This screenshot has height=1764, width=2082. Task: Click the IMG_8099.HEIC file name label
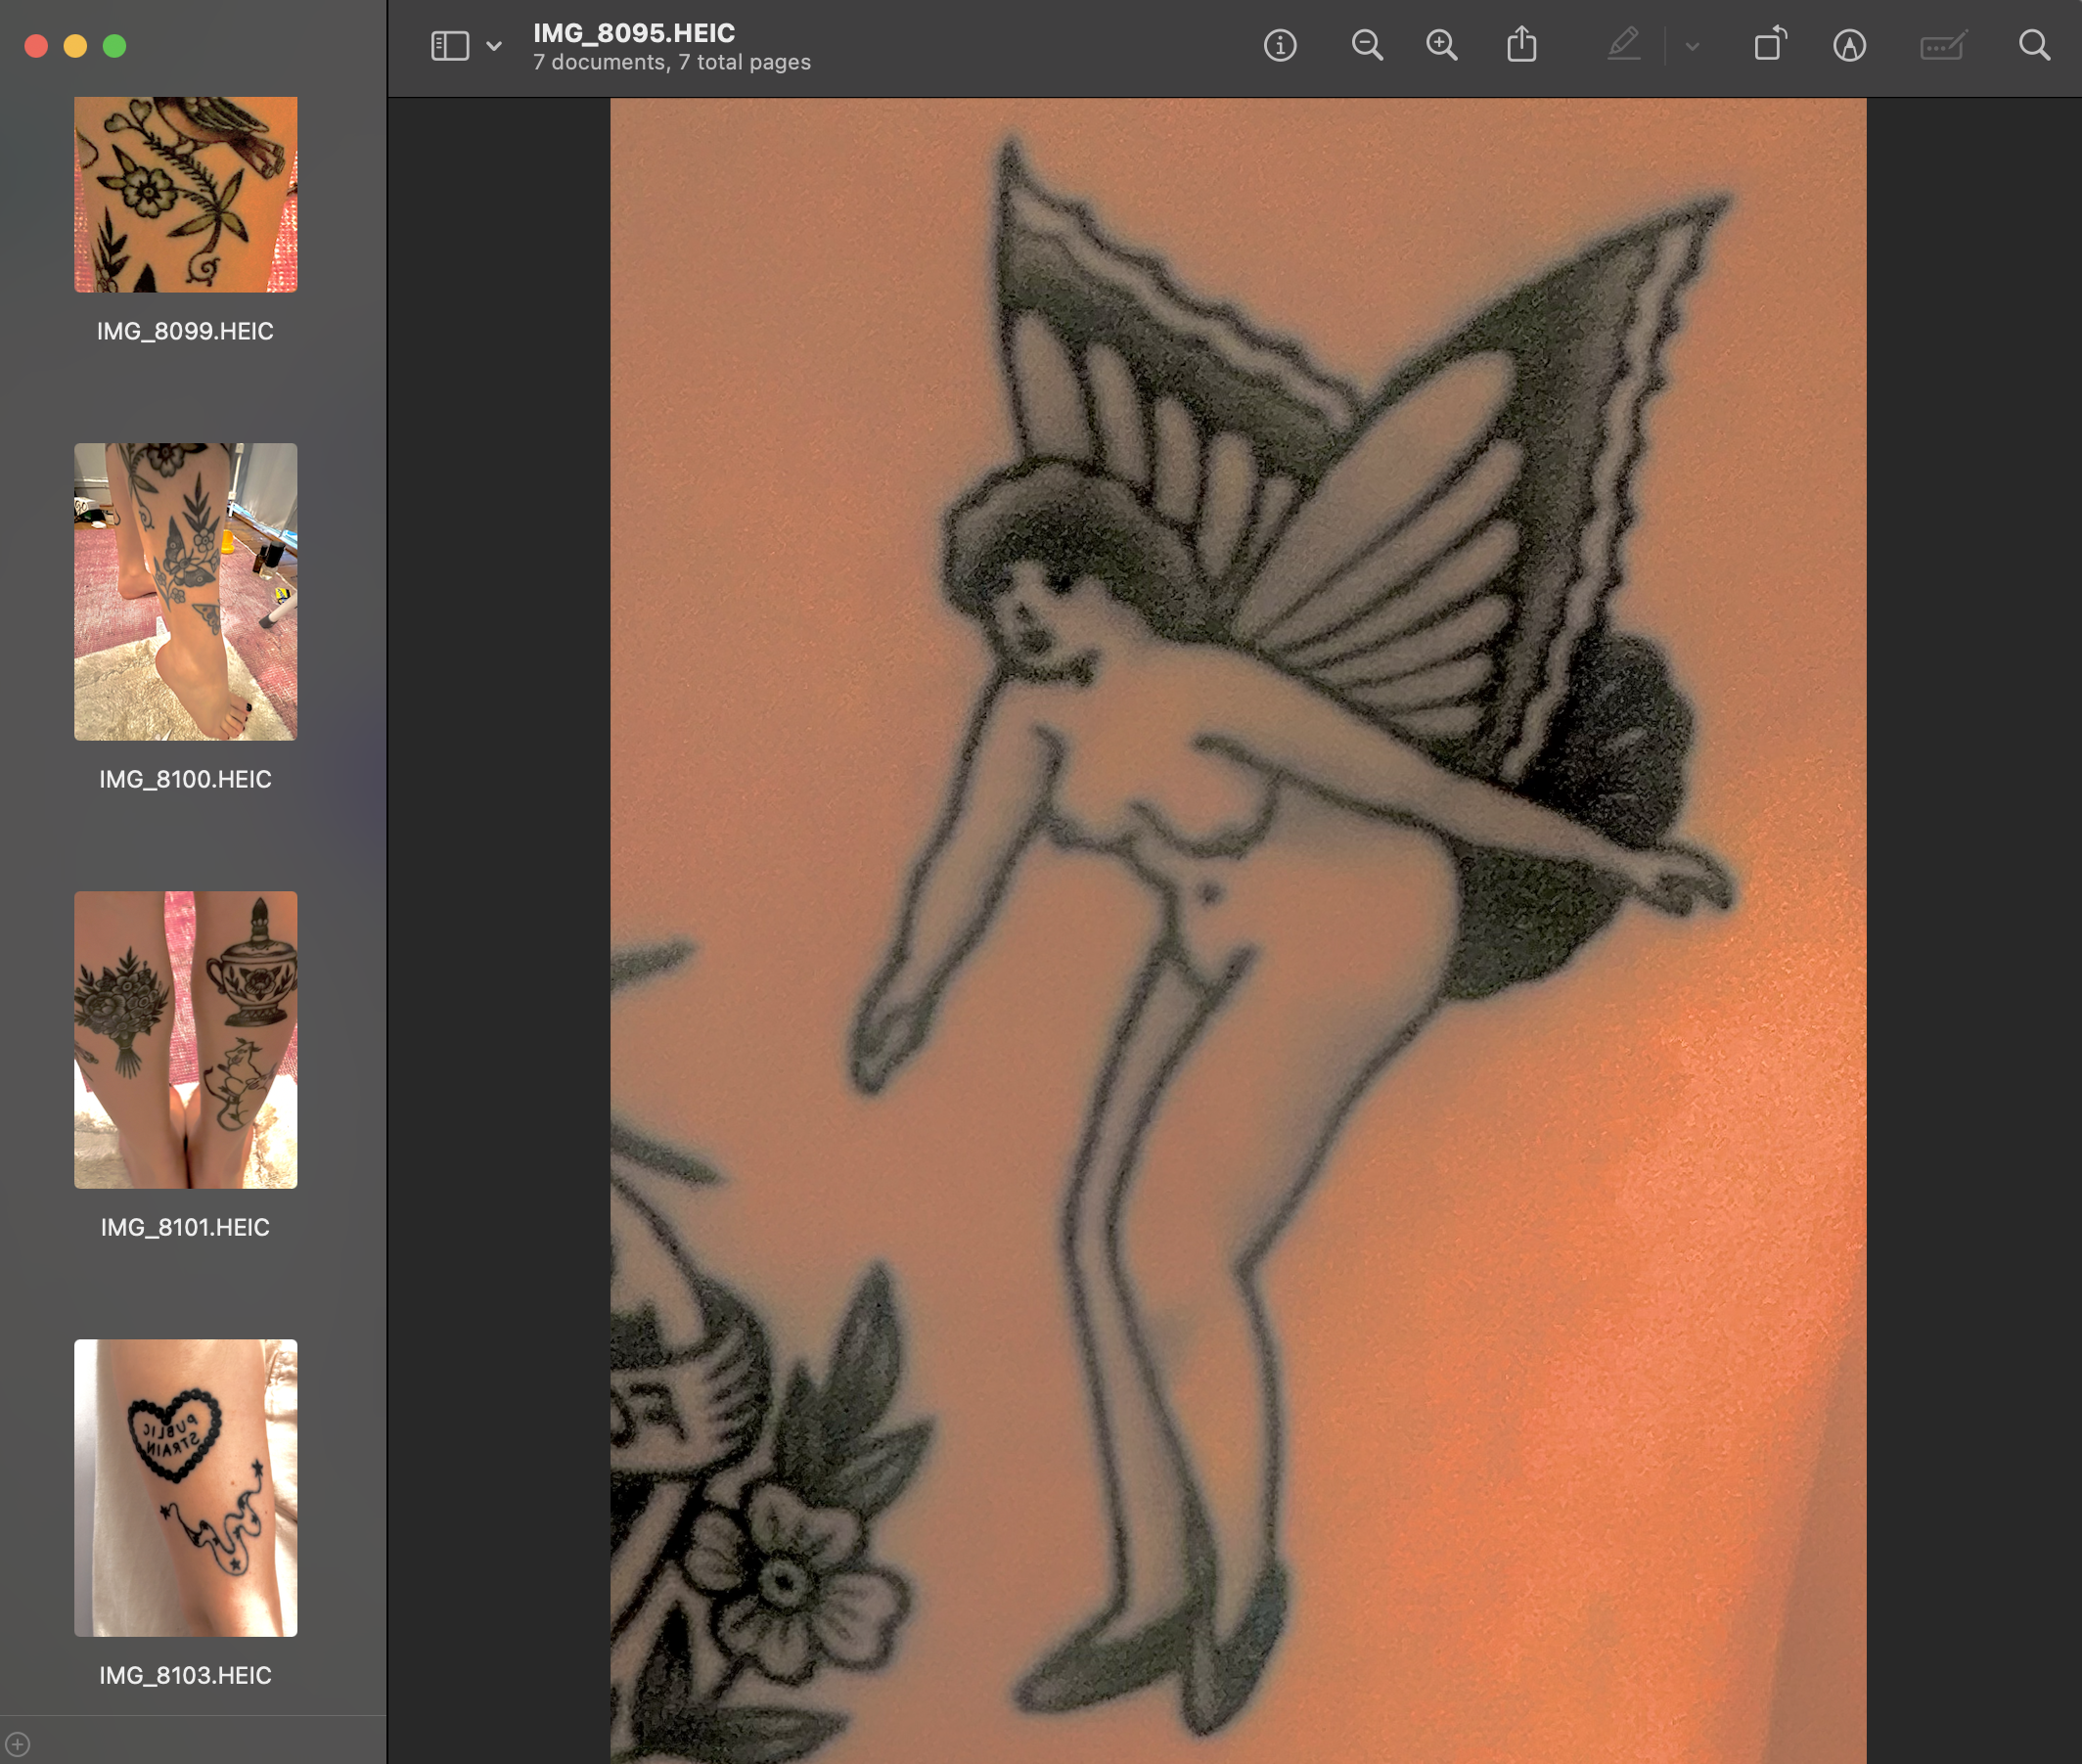pyautogui.click(x=185, y=331)
